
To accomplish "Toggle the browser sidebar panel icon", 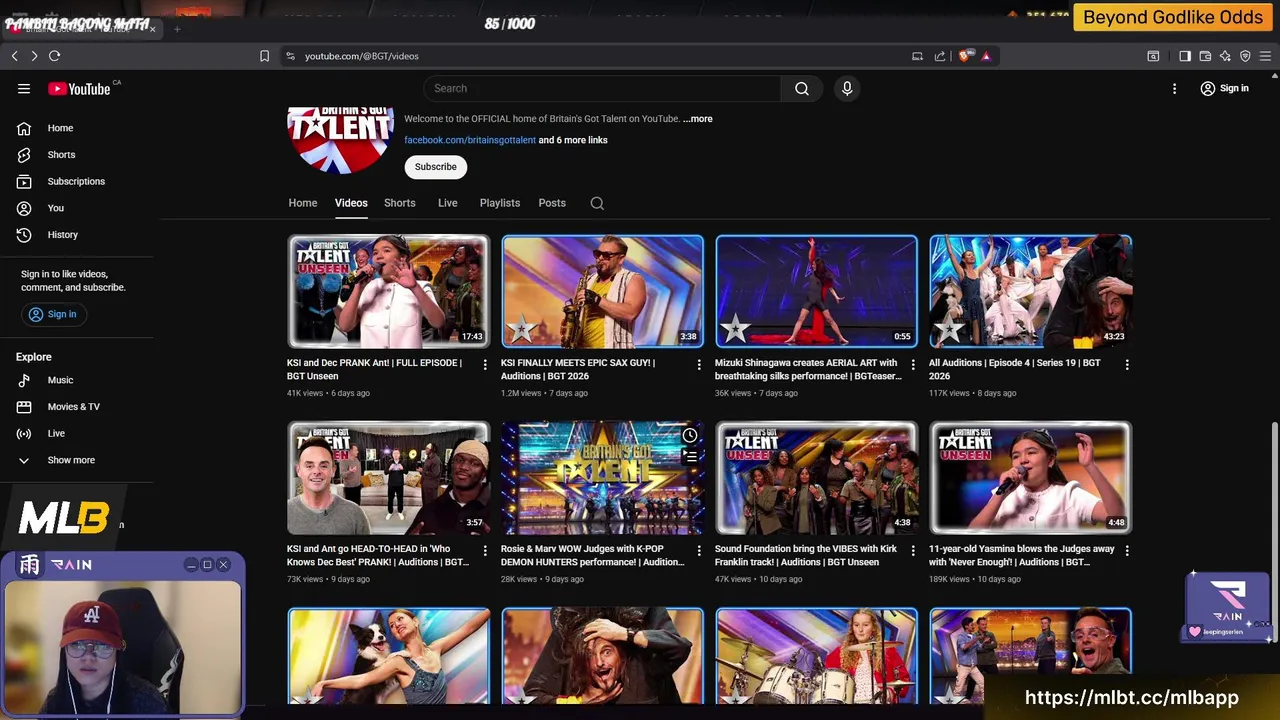I will point(1185,56).
